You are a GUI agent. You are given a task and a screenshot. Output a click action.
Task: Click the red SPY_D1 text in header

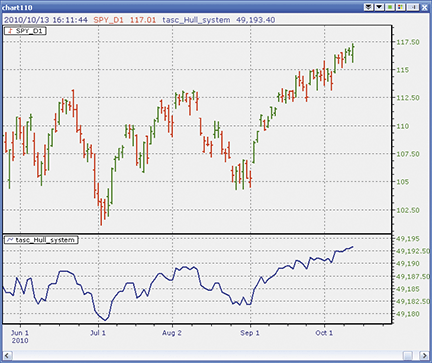tap(108, 20)
